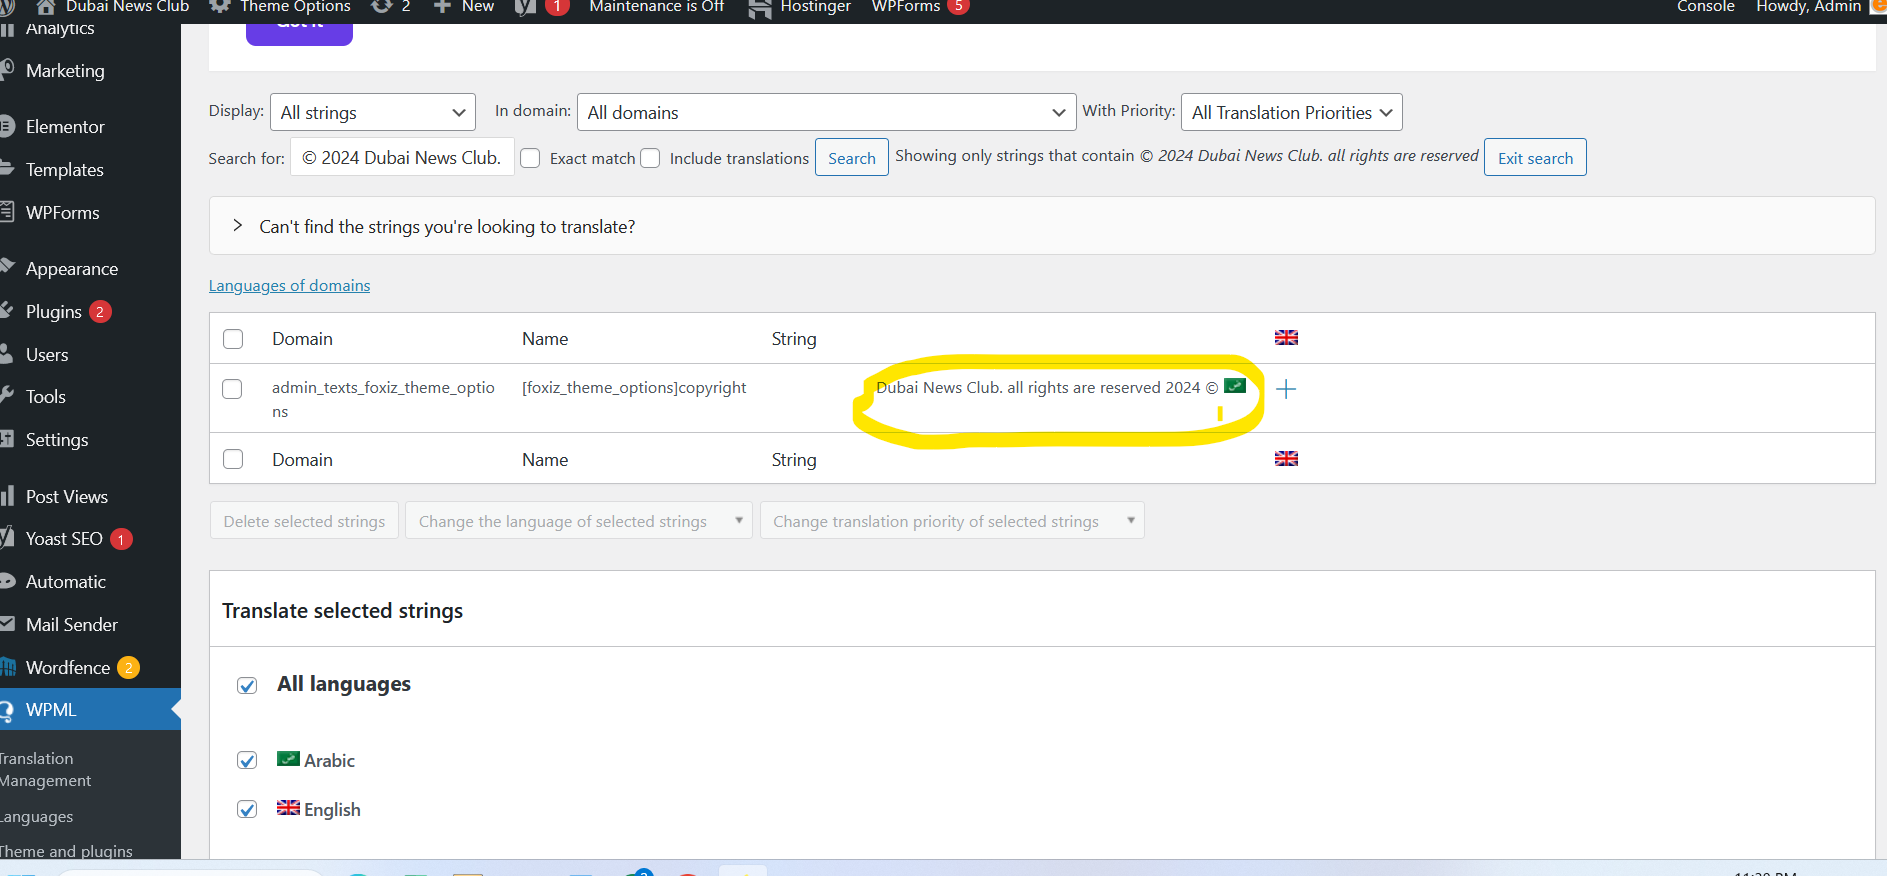1887x876 pixels.
Task: Check select-all box in table footer
Action: point(233,459)
